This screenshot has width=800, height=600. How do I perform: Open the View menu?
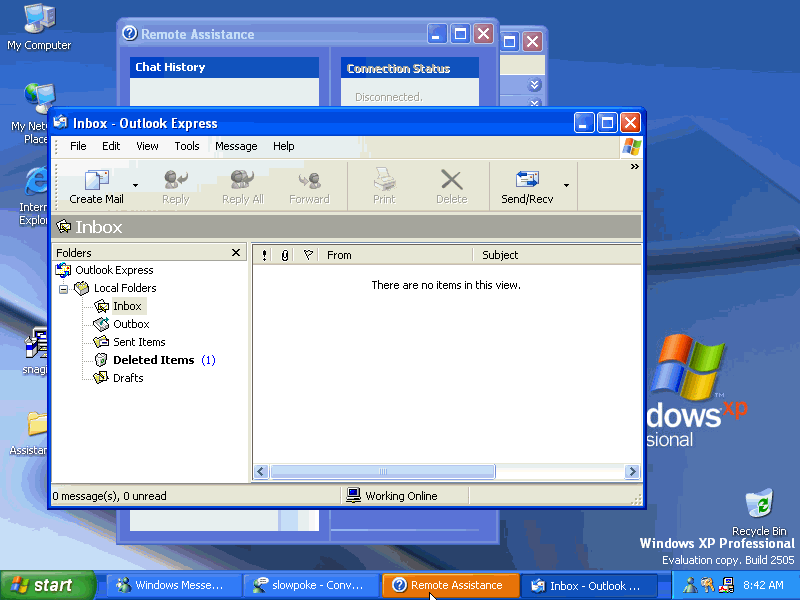[x=147, y=146]
